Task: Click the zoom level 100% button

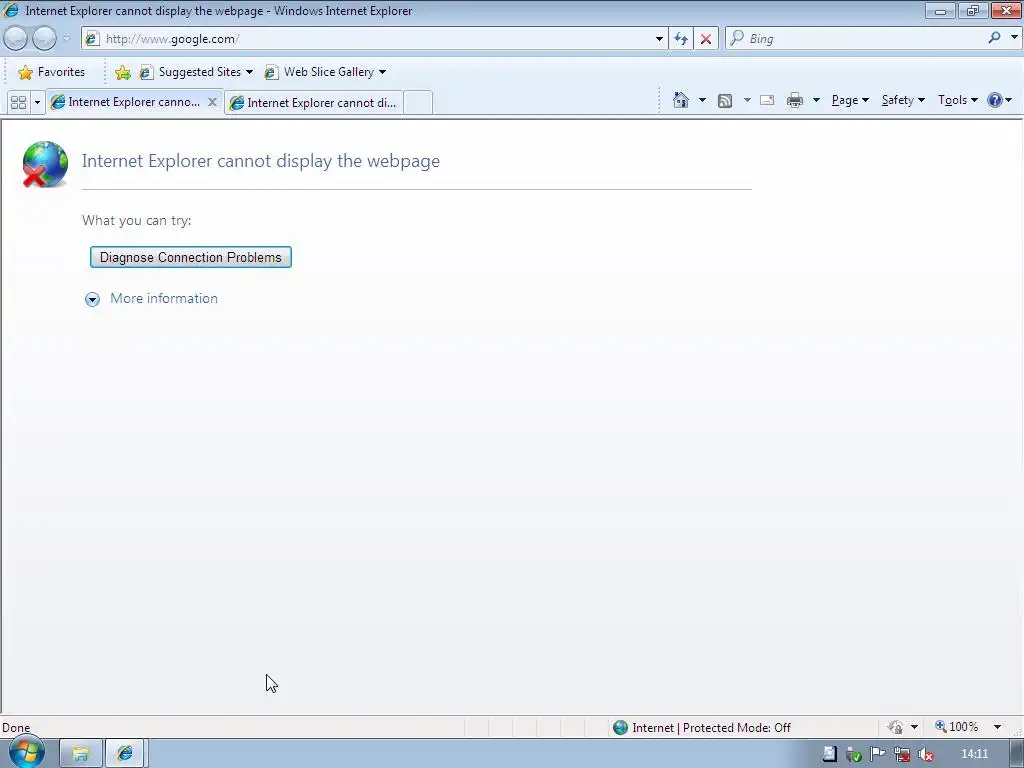Action: coord(957,727)
